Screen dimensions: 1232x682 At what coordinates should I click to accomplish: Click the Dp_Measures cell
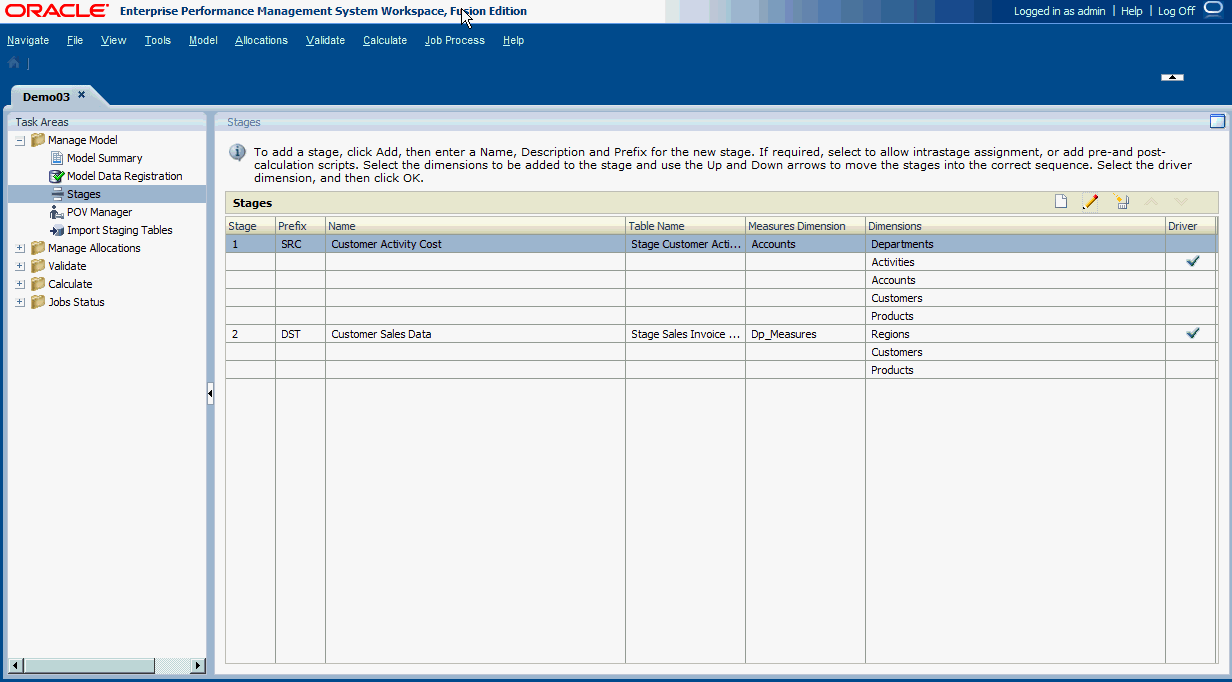[x=805, y=334]
